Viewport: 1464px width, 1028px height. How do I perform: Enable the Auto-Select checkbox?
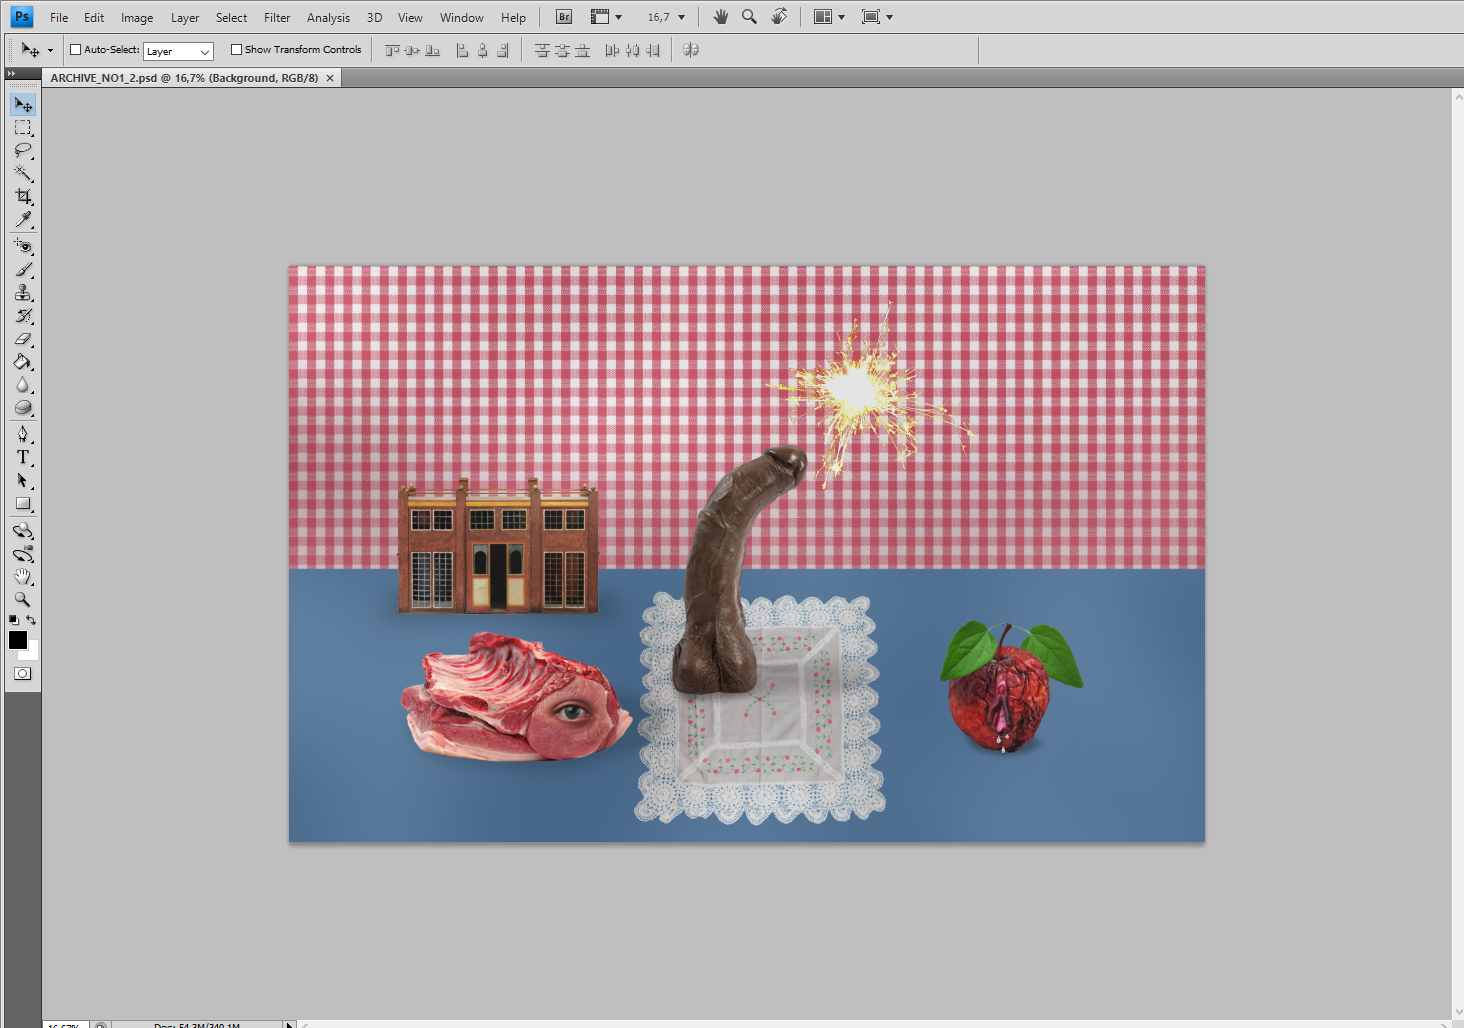[x=75, y=50]
